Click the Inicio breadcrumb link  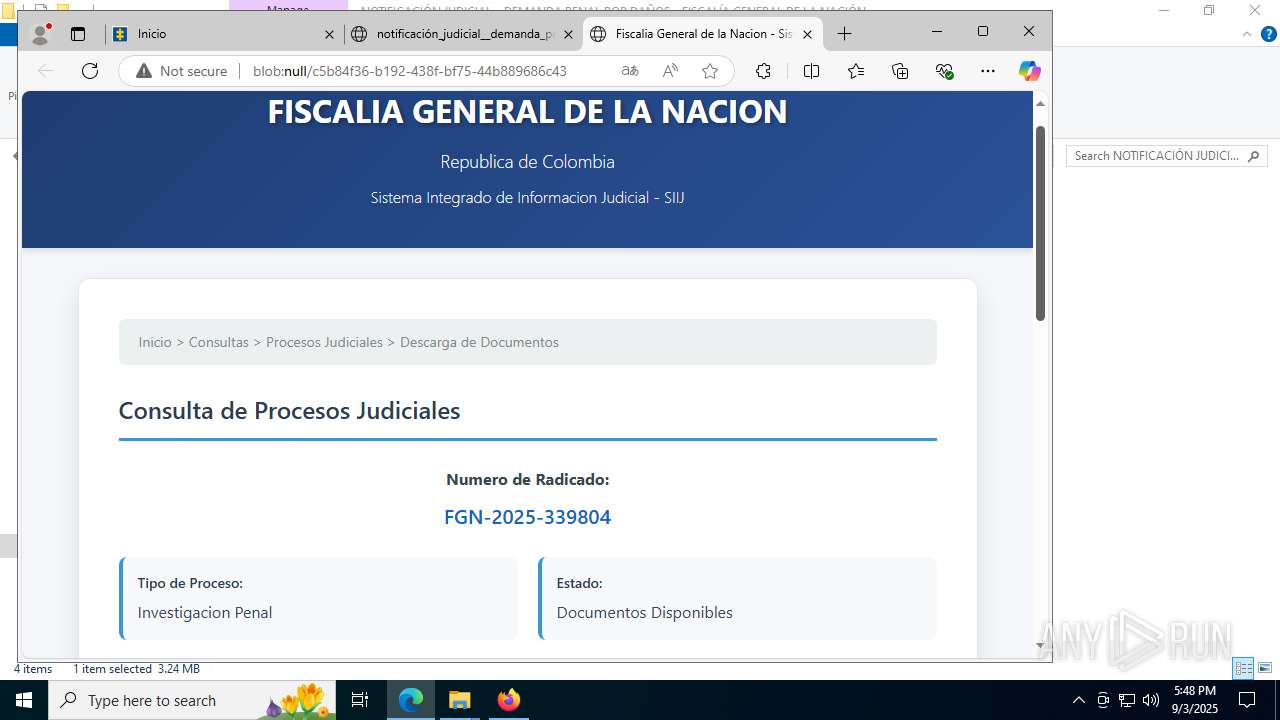155,342
